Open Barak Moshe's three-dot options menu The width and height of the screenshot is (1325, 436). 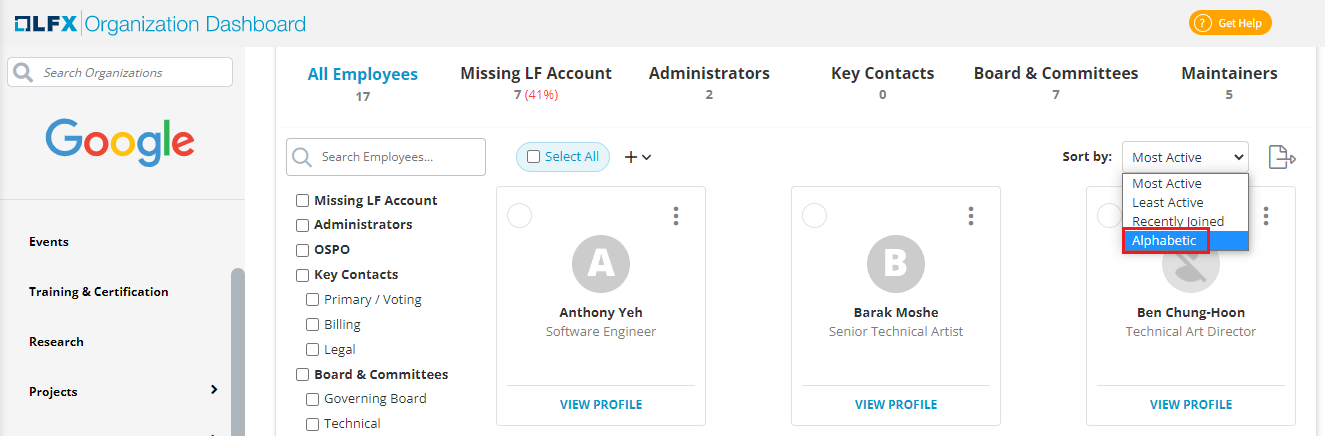(971, 216)
